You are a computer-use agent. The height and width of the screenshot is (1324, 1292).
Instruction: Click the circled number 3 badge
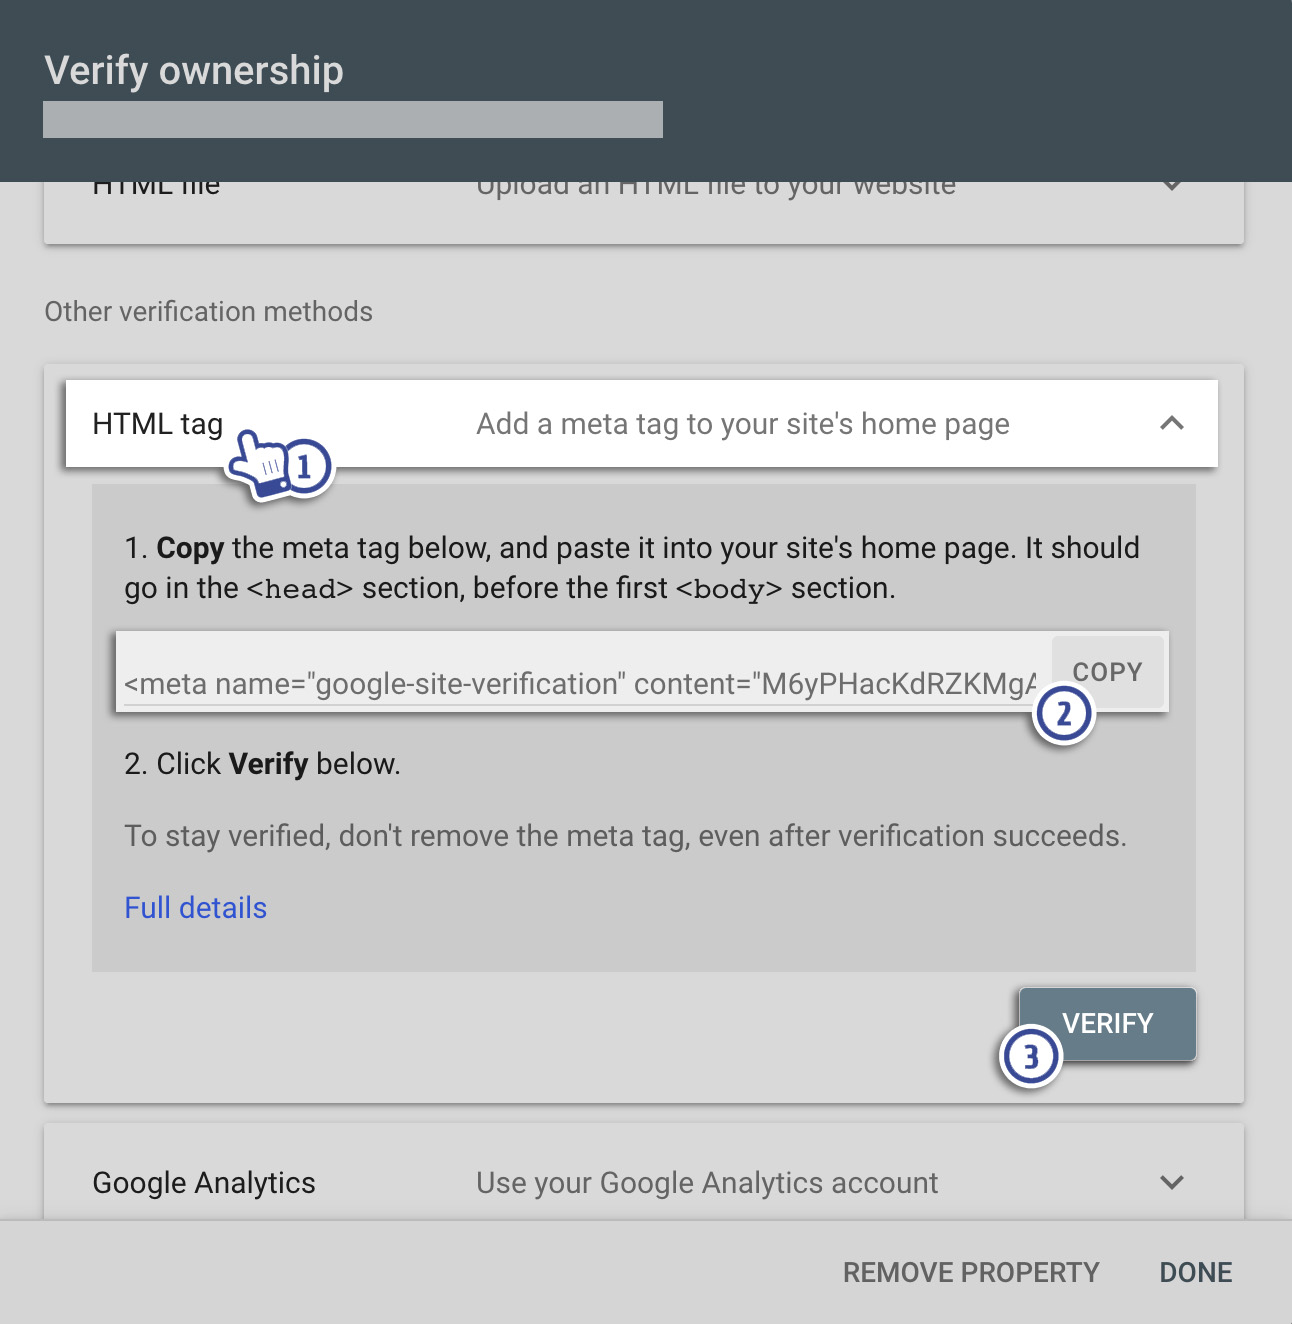click(x=1030, y=1057)
